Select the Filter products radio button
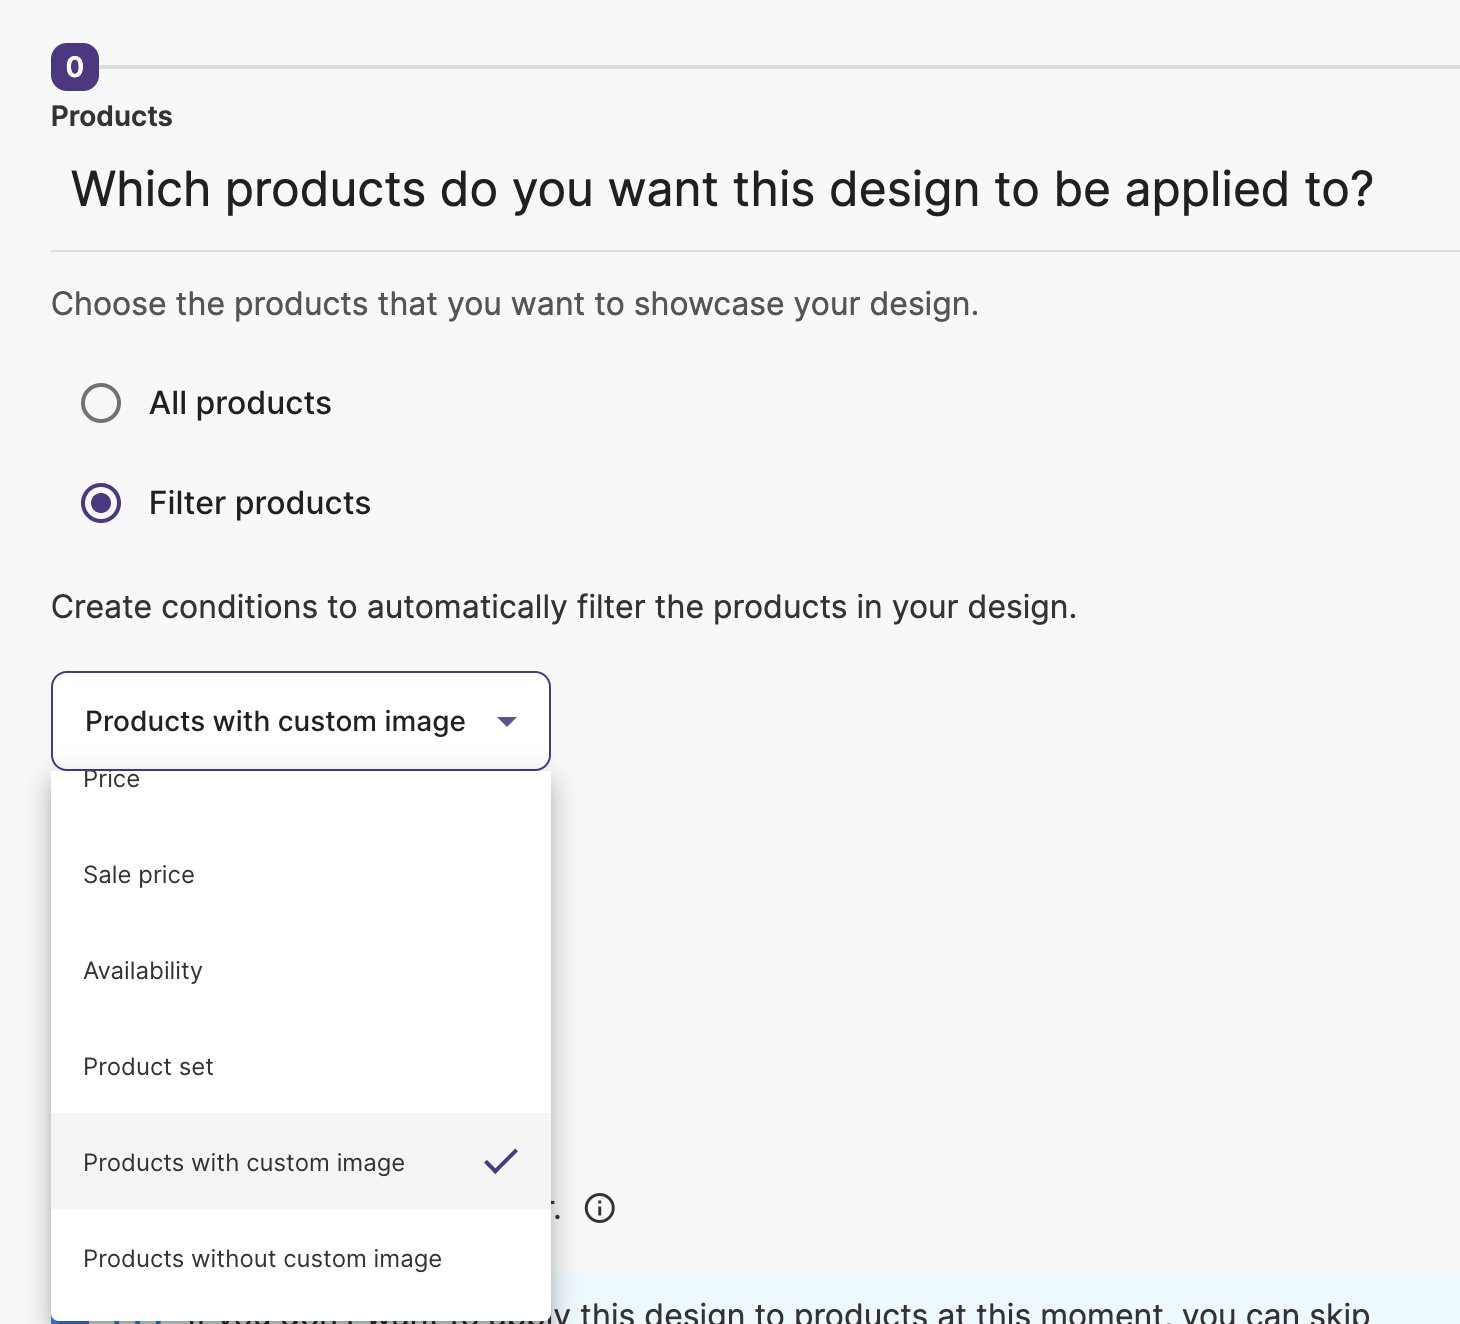Image resolution: width=1460 pixels, height=1324 pixels. (x=101, y=503)
